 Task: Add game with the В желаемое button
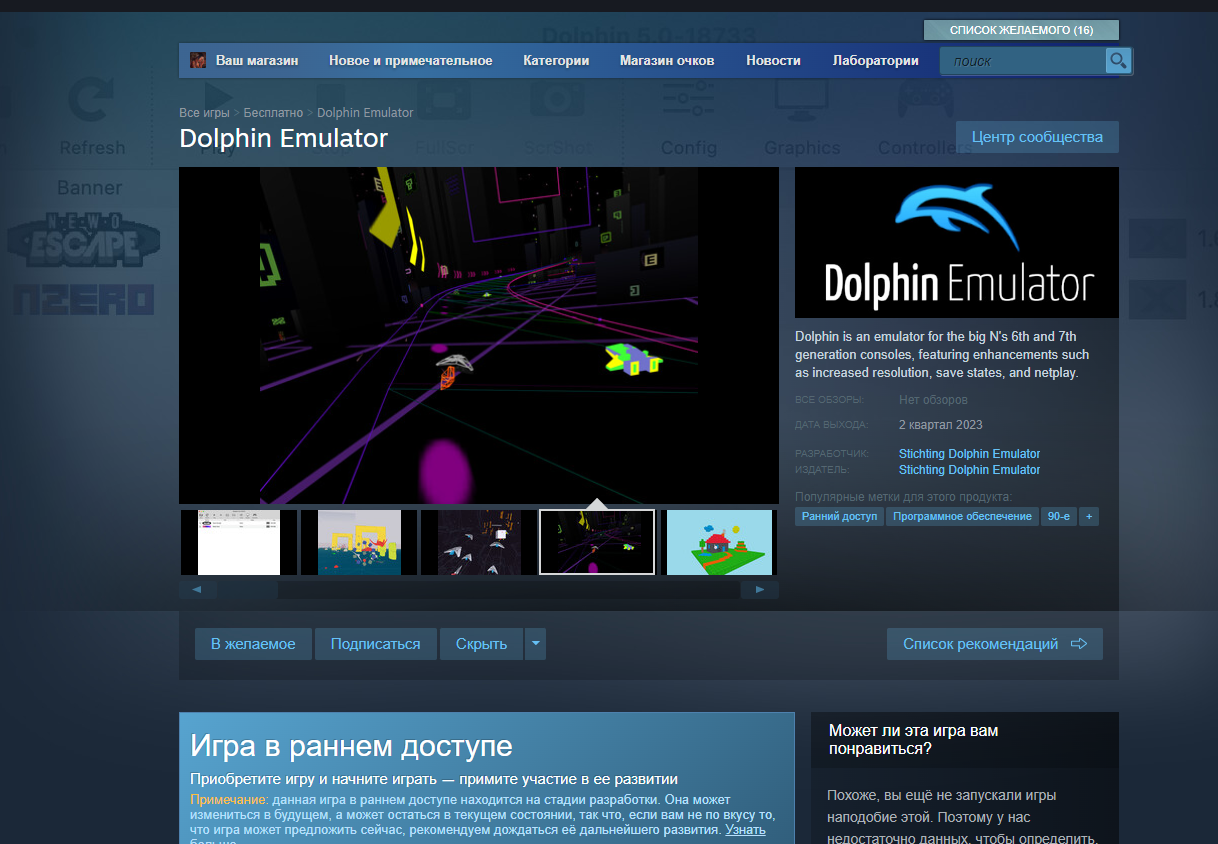(x=253, y=644)
